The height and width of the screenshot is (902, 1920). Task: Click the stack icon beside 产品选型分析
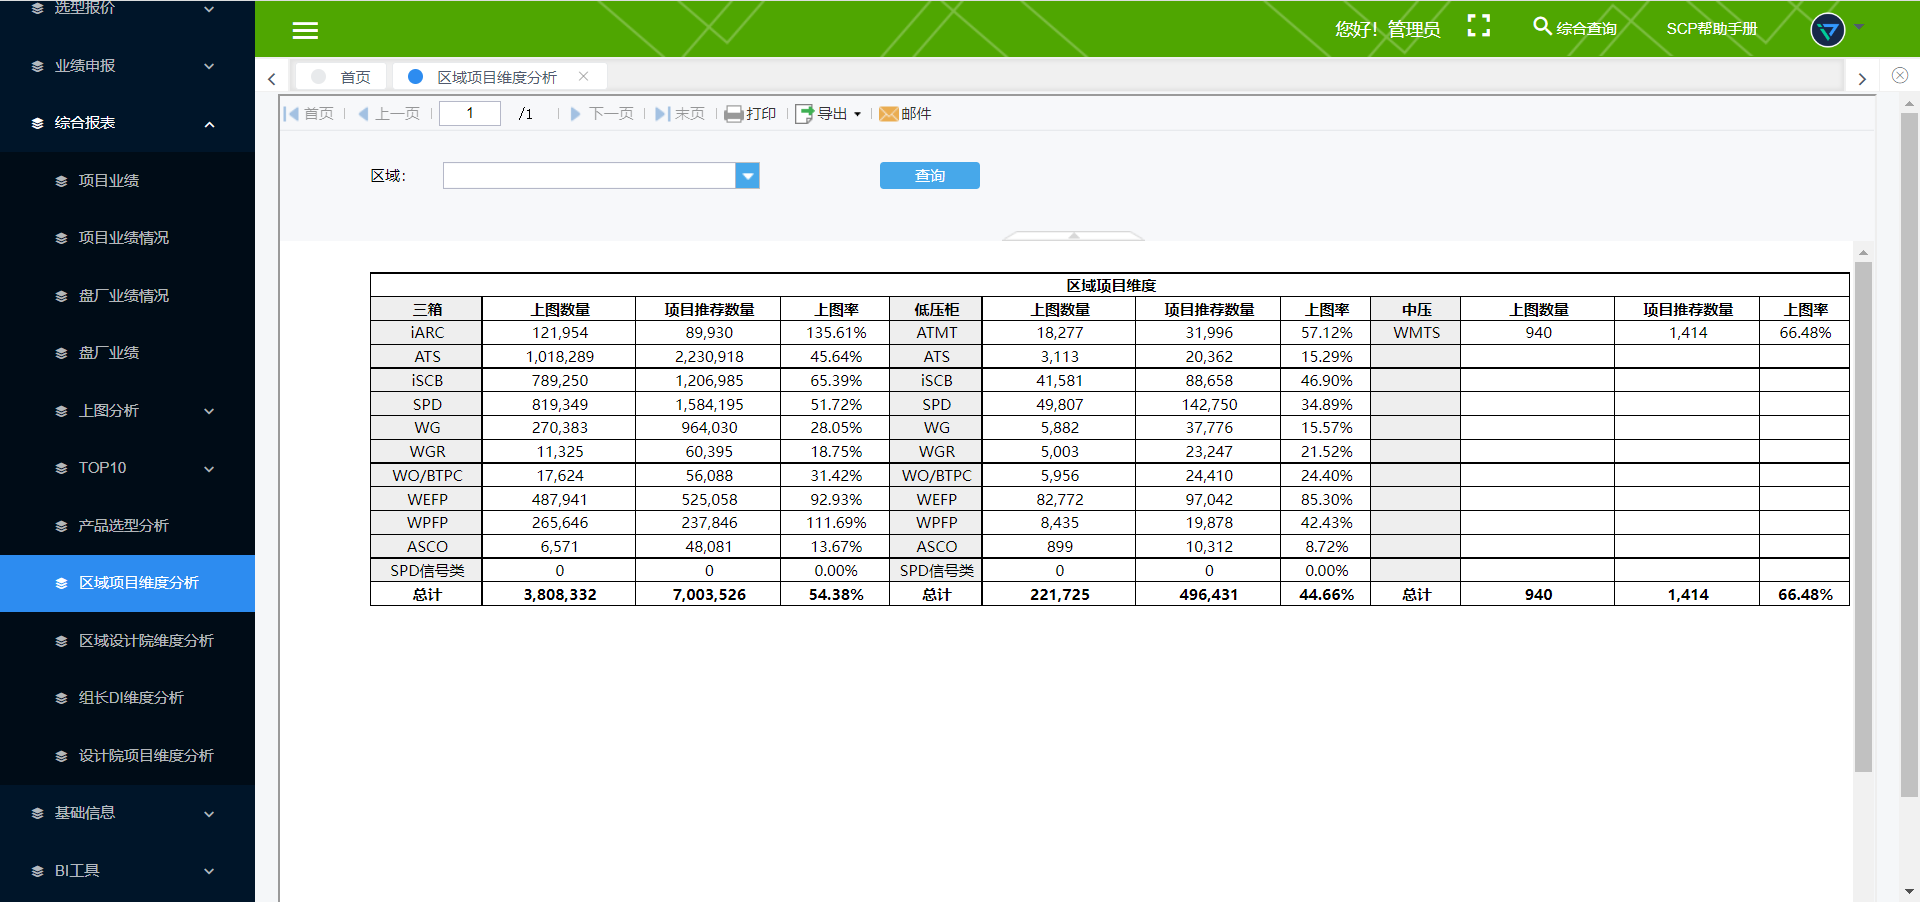[61, 526]
